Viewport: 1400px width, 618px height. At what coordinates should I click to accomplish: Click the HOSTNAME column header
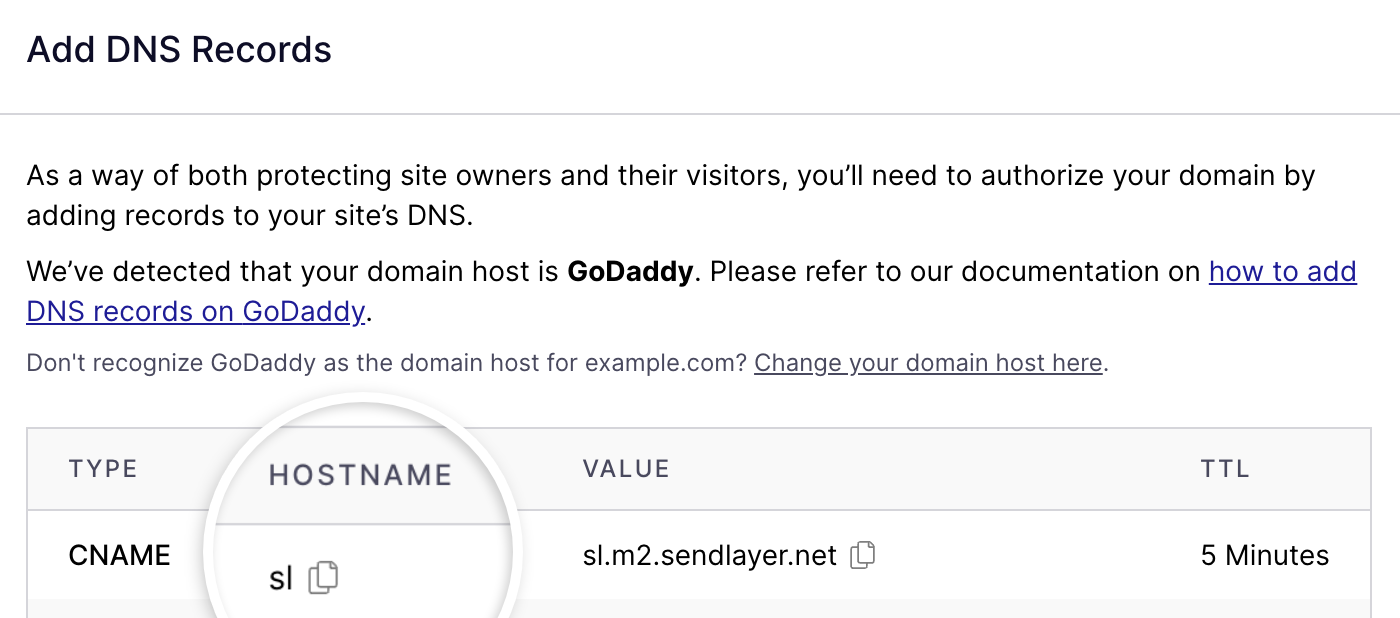point(360,475)
